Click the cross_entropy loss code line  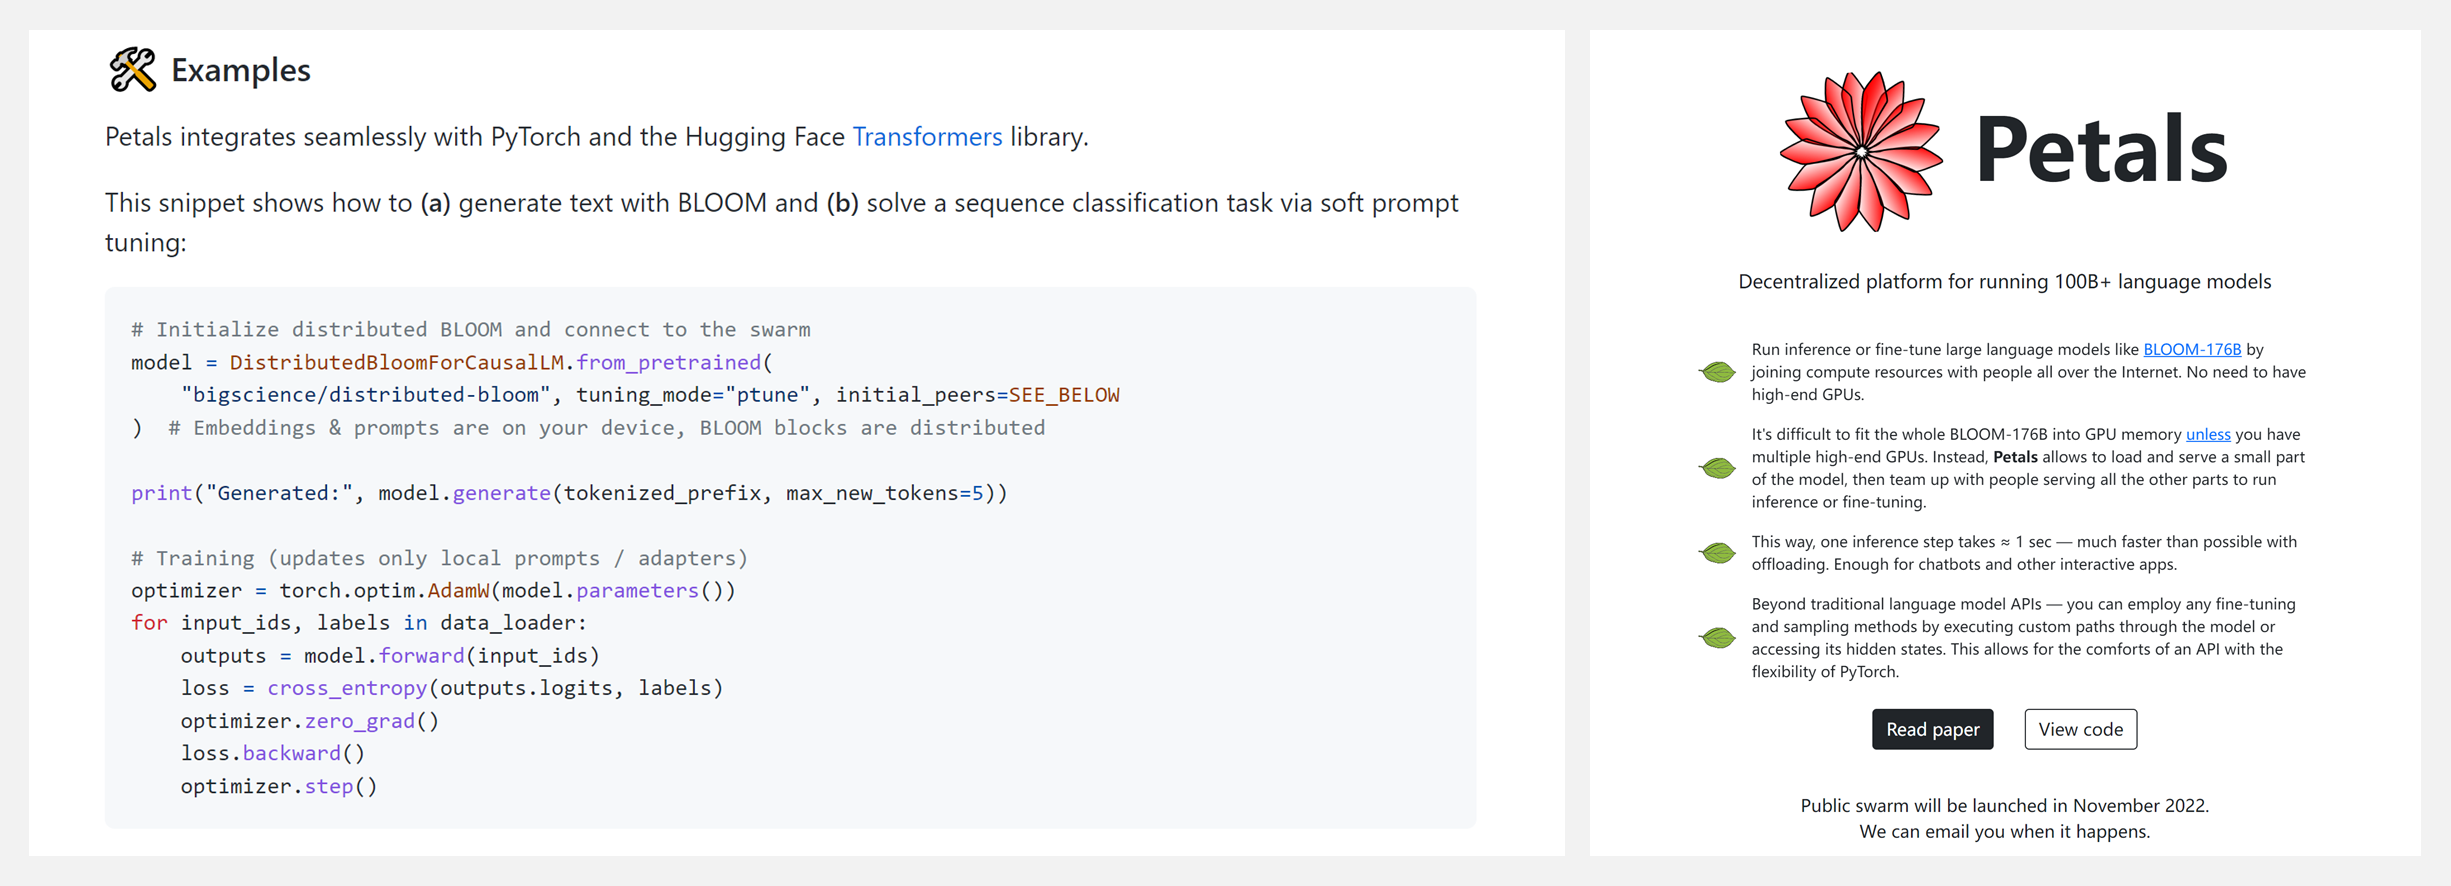pyautogui.click(x=452, y=688)
